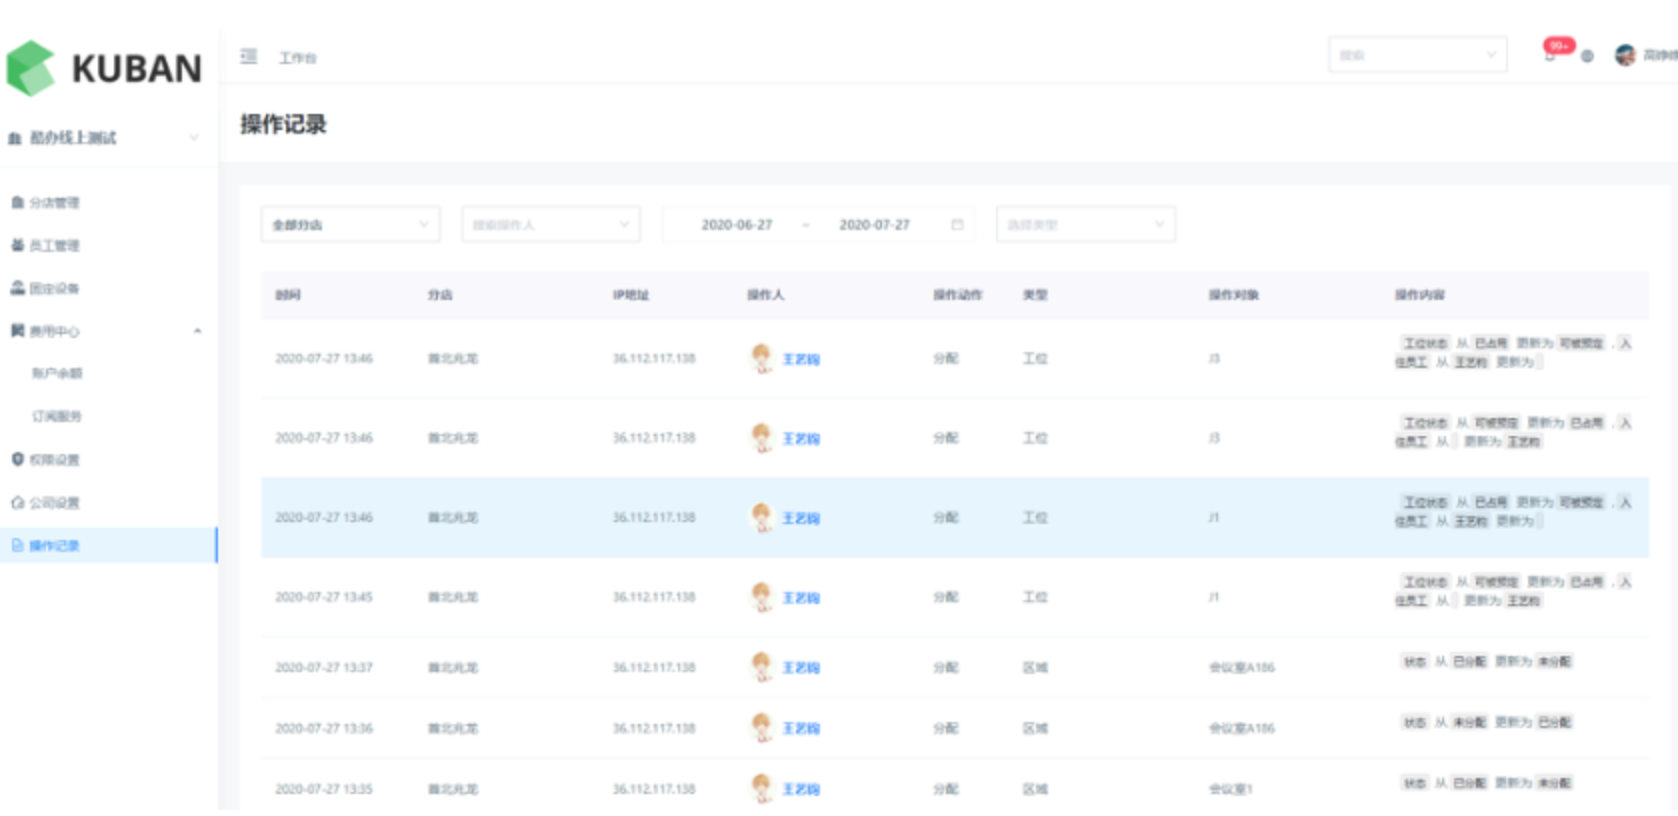Click the shield icon beside 权限设置

[17, 459]
